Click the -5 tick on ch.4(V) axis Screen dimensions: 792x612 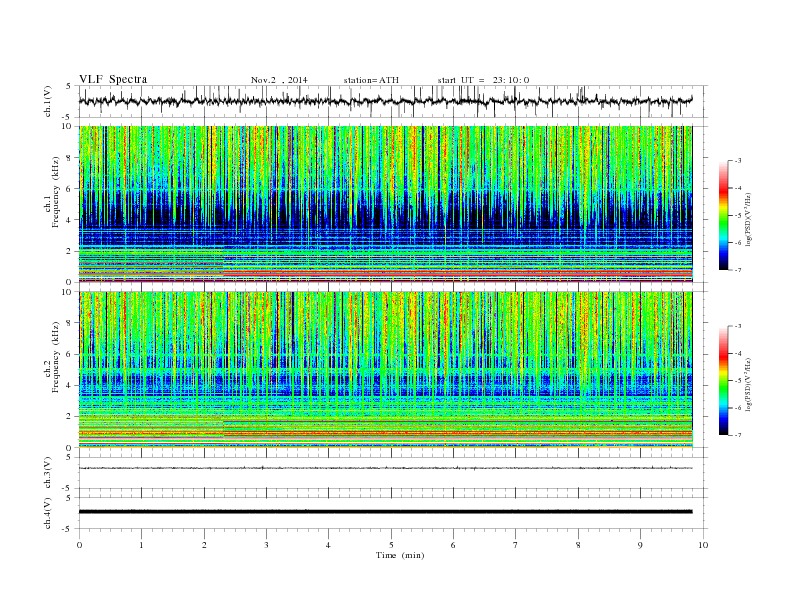click(x=68, y=529)
